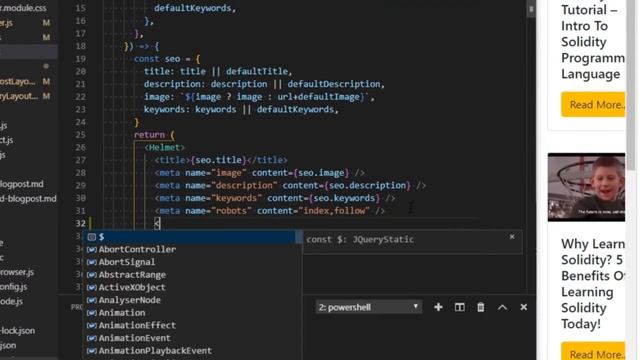Open the 'logpost.md' file in explorer
This screenshot has width=640, height=360.
(x=22, y=184)
